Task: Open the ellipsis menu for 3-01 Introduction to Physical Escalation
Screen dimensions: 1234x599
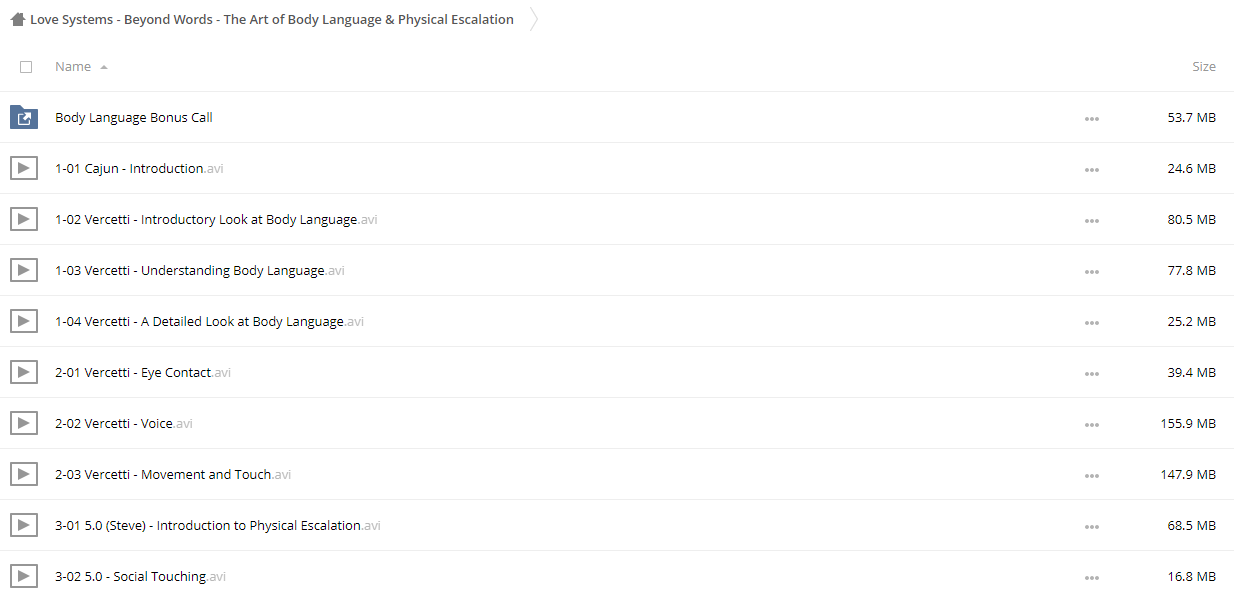Action: tap(1091, 526)
